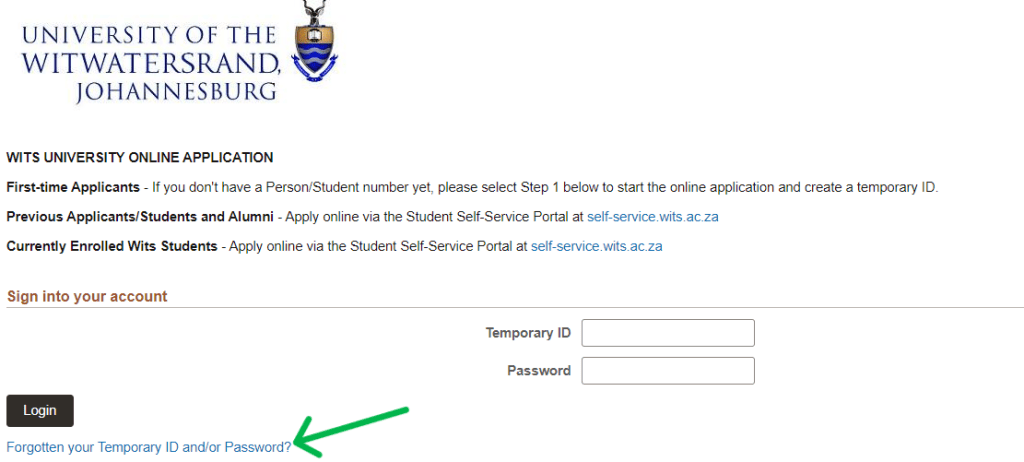1024x462 pixels.
Task: Click the Wits University crest emblem
Action: (x=314, y=41)
